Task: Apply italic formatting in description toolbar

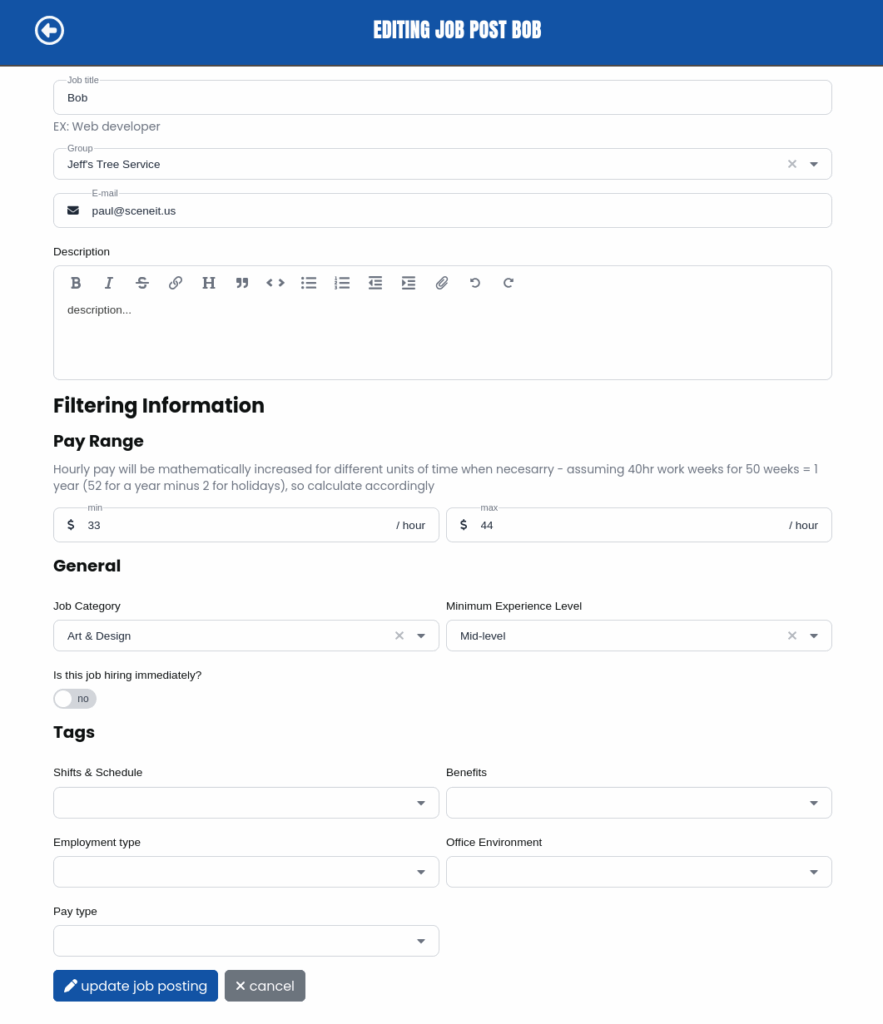Action: [109, 283]
